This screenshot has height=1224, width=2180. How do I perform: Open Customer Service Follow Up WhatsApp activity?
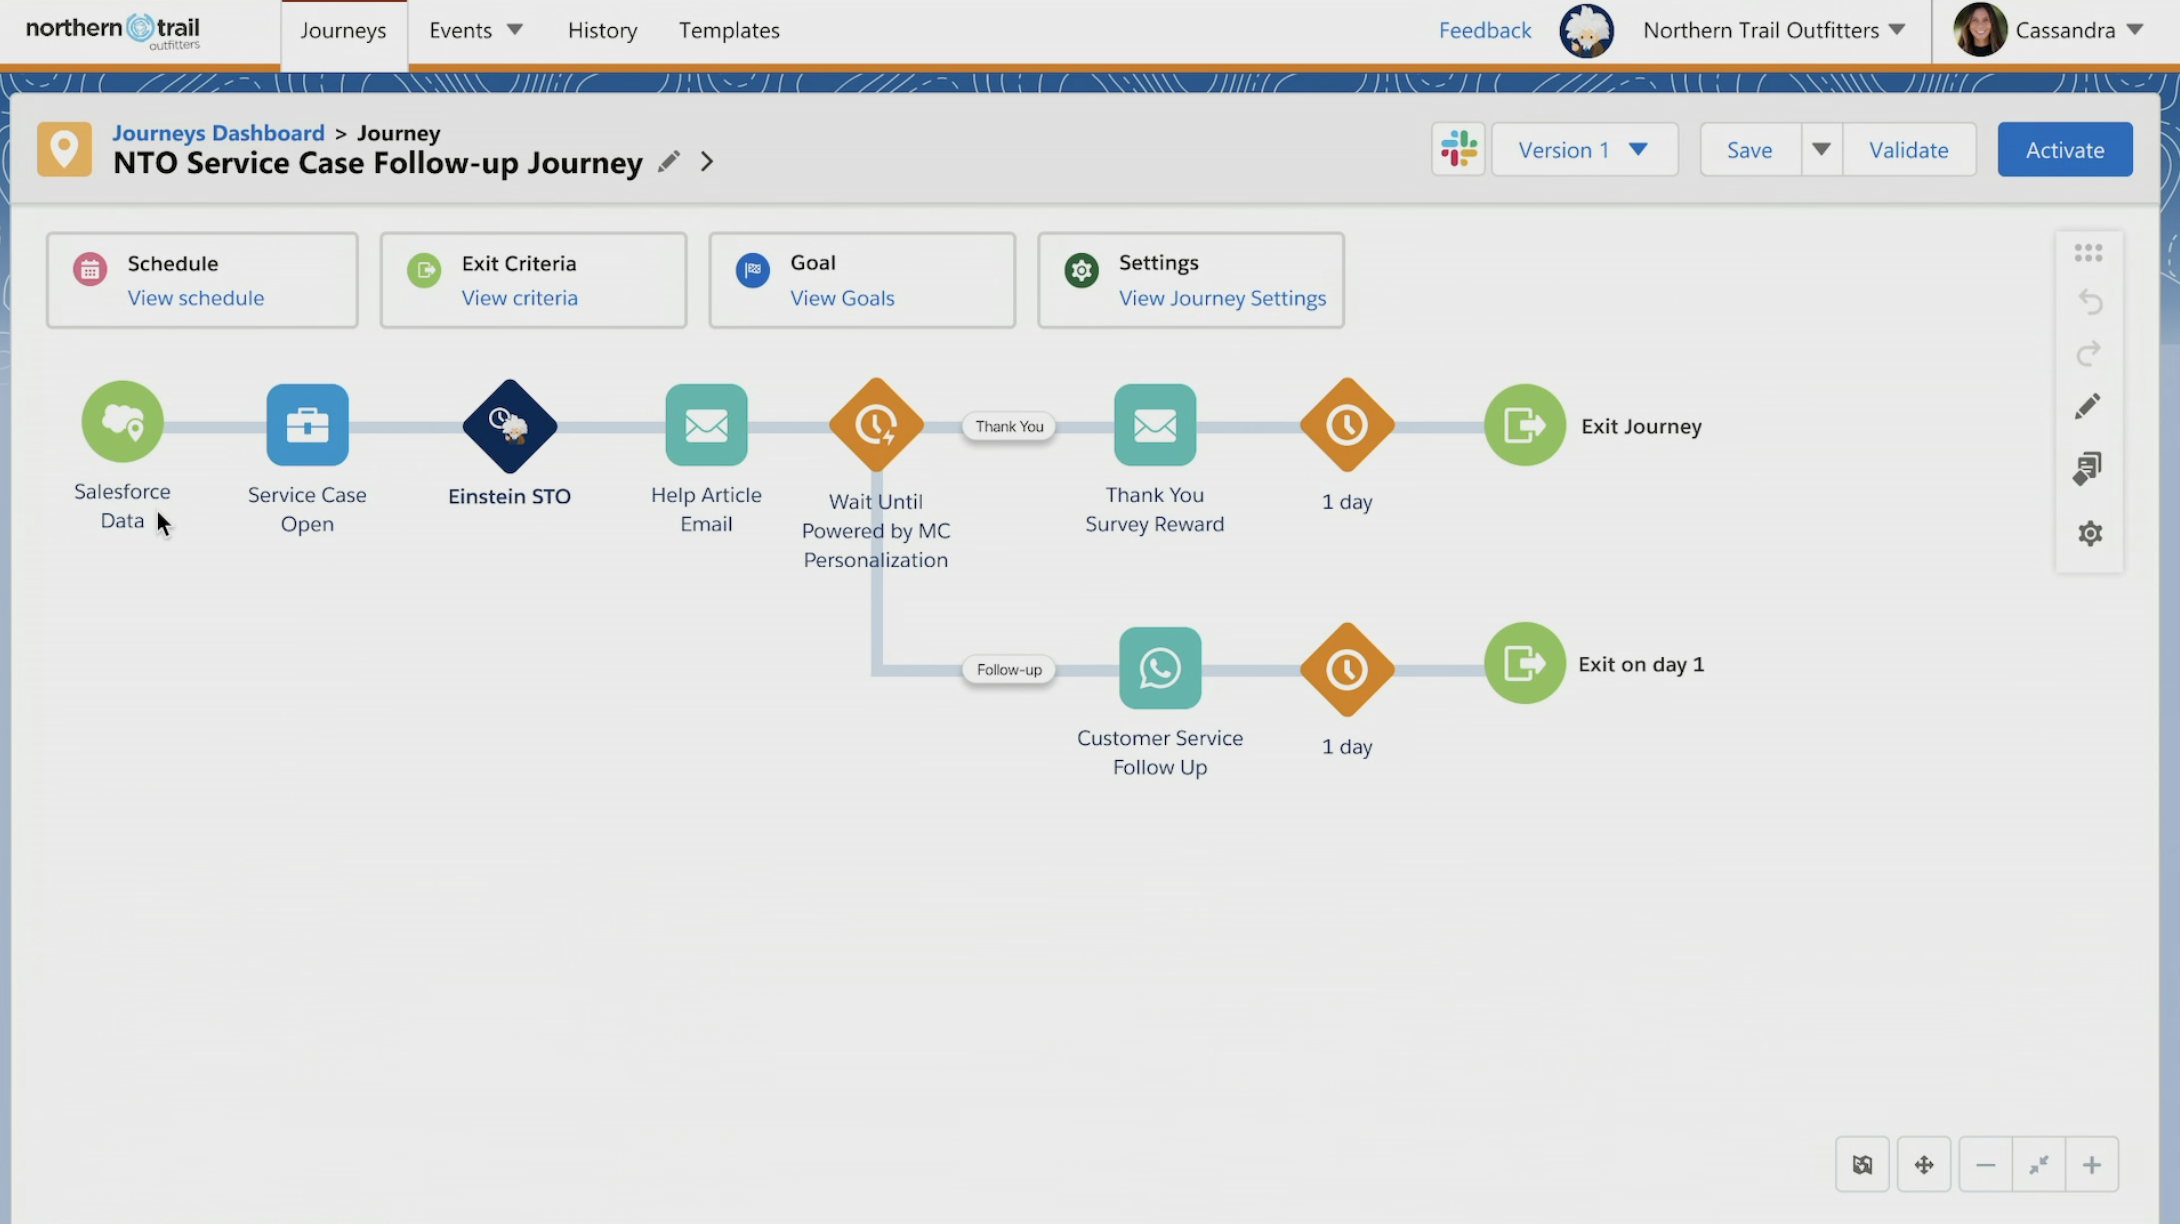click(x=1160, y=668)
